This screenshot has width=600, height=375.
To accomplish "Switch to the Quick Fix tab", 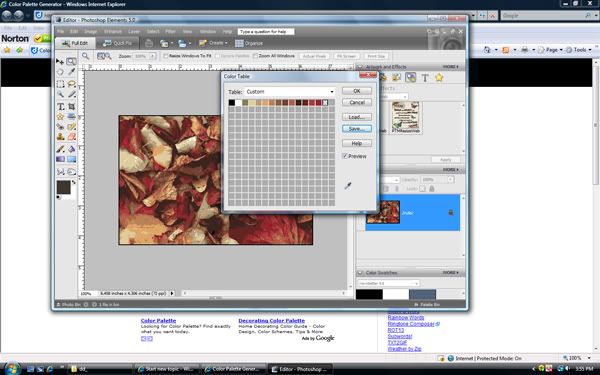I will [117, 43].
